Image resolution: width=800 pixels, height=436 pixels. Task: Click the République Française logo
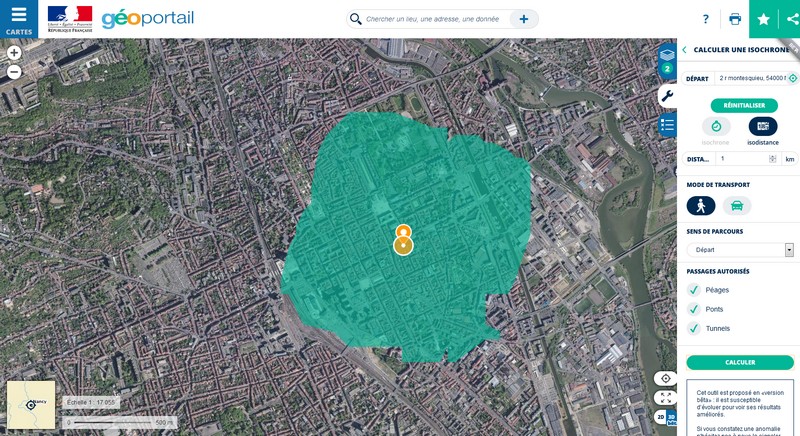pyautogui.click(x=70, y=19)
